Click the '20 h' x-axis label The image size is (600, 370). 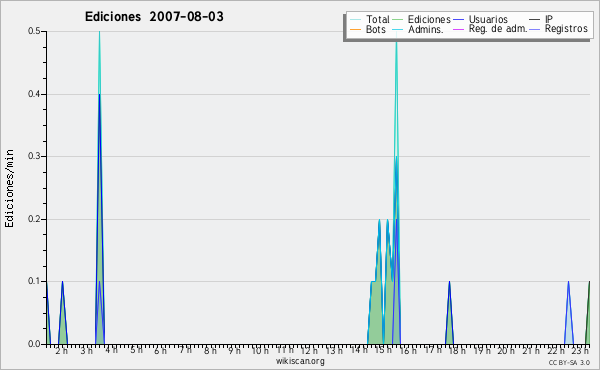[506, 351]
